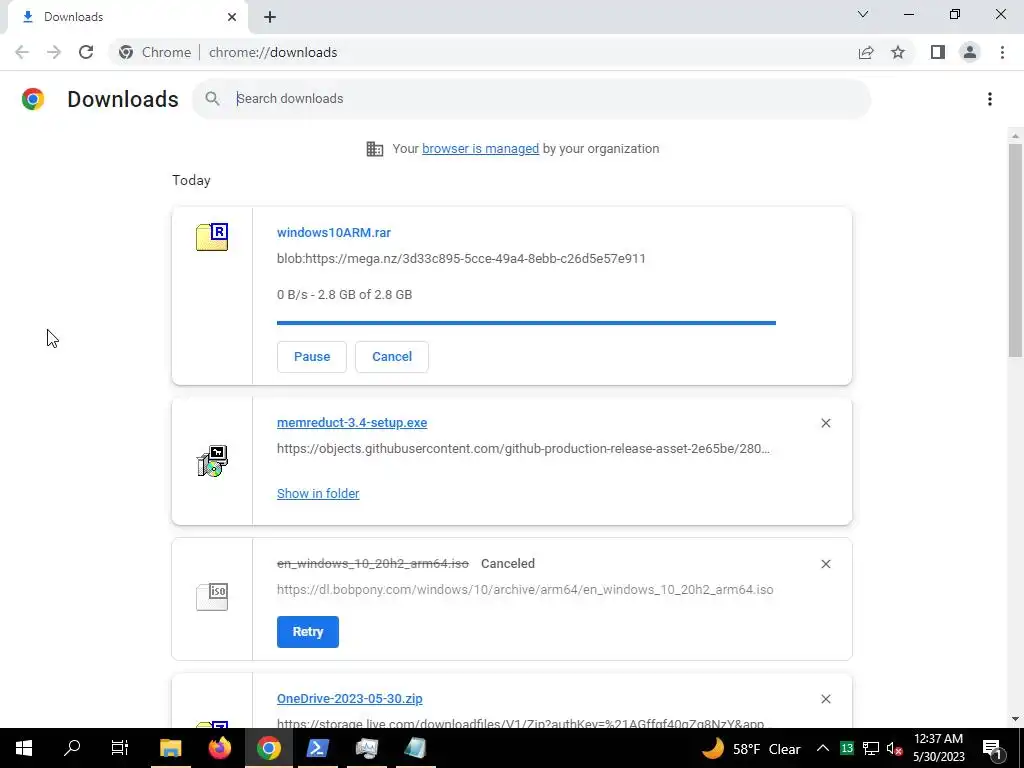Click the muted volume tray icon
This screenshot has width=1024, height=768.
click(895, 748)
